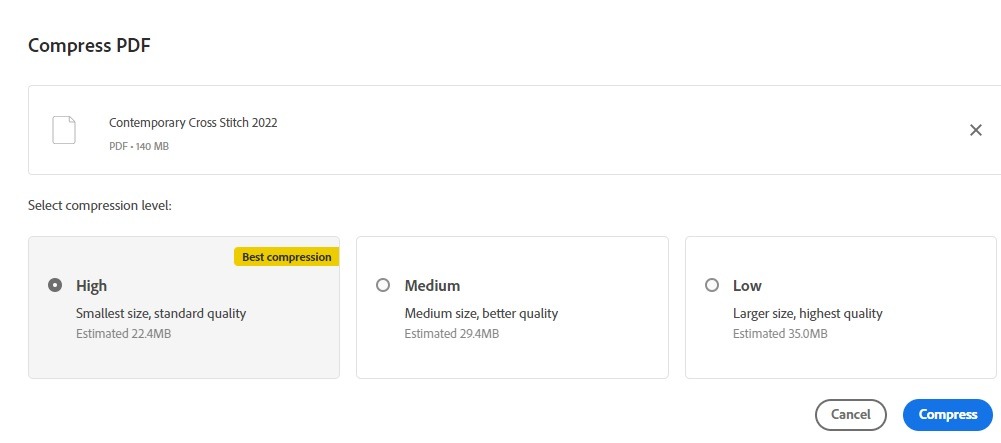The image size is (1001, 443).
Task: Click 'Medium size, better quality' description
Action: tap(481, 314)
